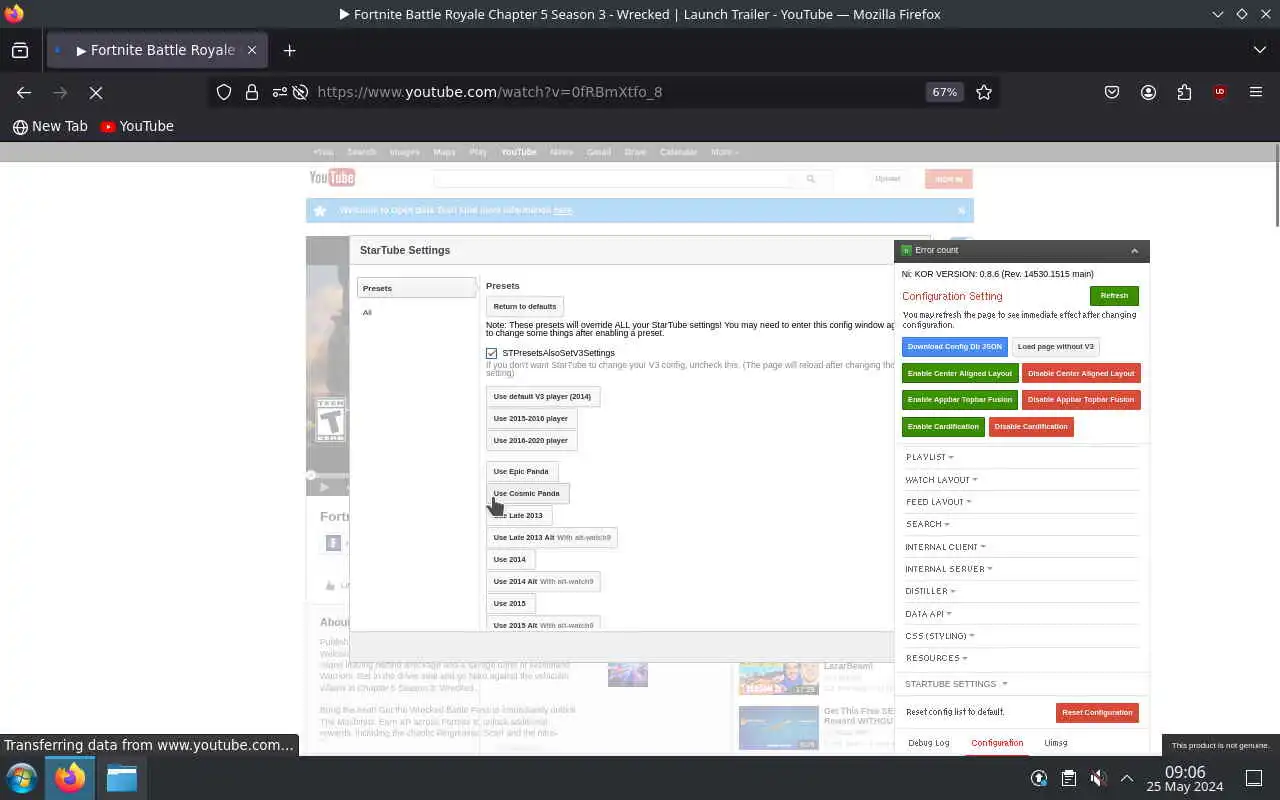Image resolution: width=1280 pixels, height=800 pixels.
Task: Enable Appbar Topbar Fusion
Action: click(x=959, y=400)
